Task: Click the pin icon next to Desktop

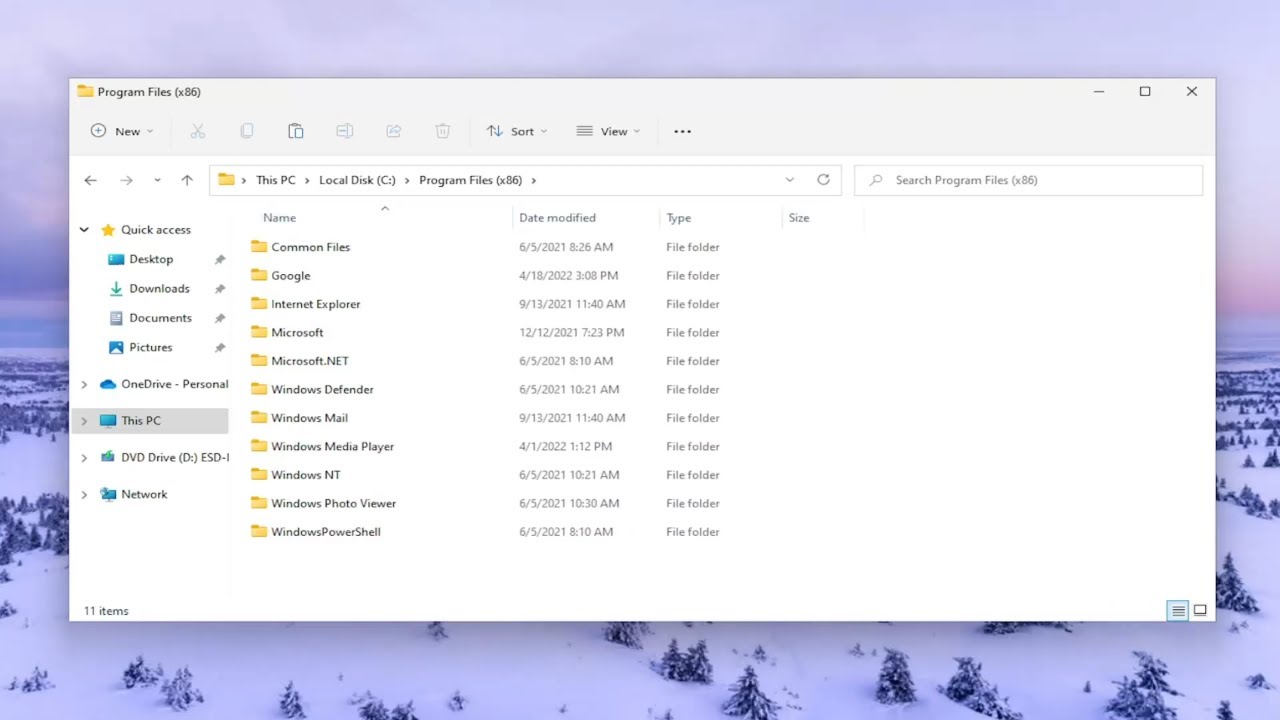Action: coord(220,259)
